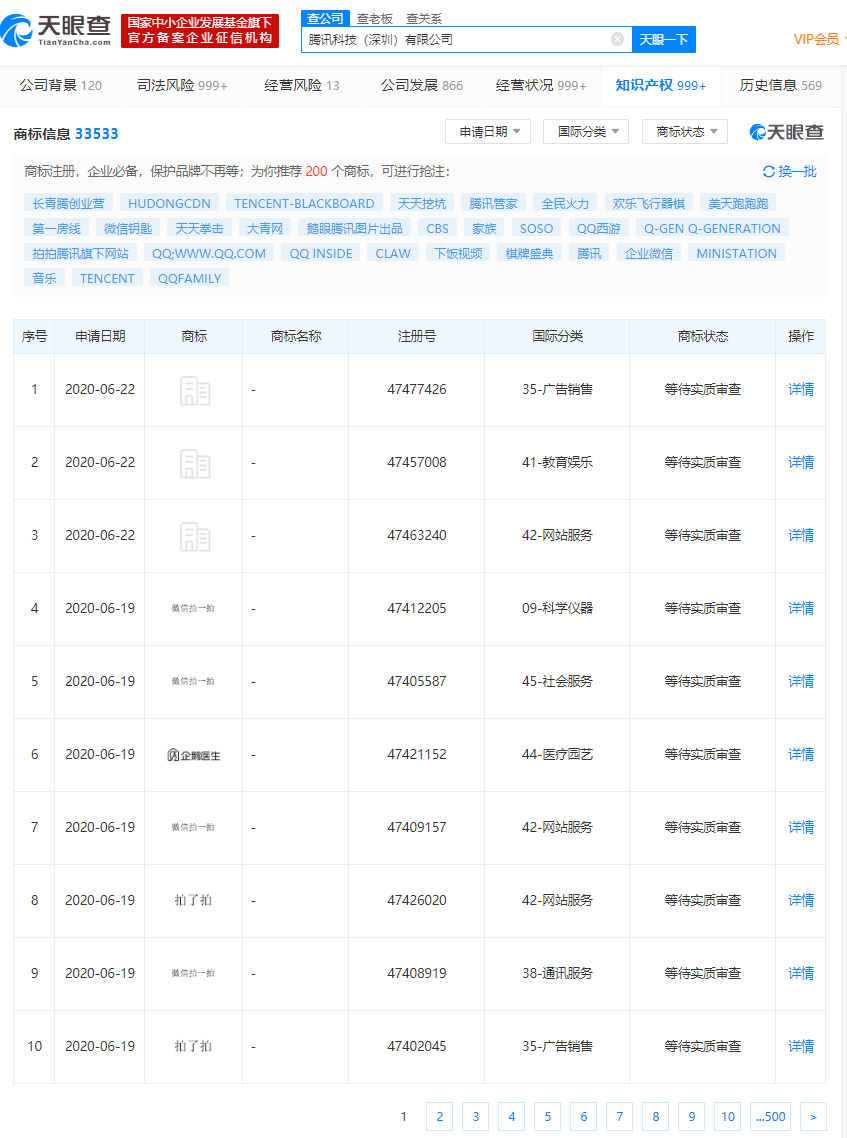
Task: Click the 换一批 refresh icon
Action: coord(769,172)
